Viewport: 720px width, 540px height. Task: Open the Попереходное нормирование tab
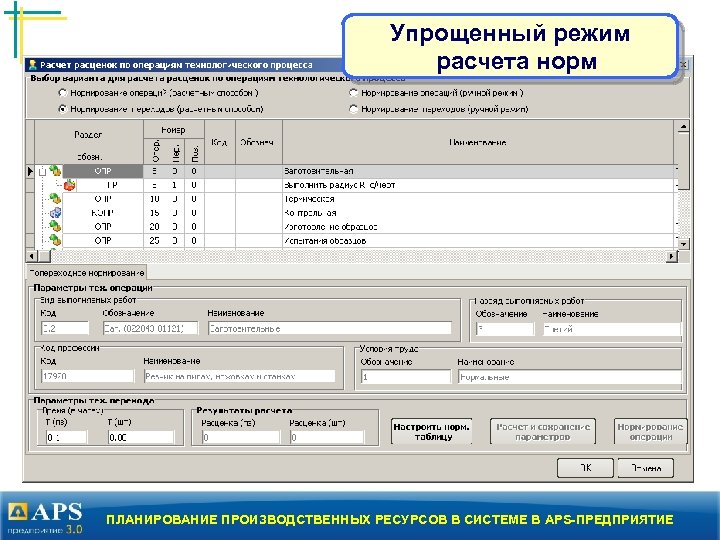click(87, 273)
